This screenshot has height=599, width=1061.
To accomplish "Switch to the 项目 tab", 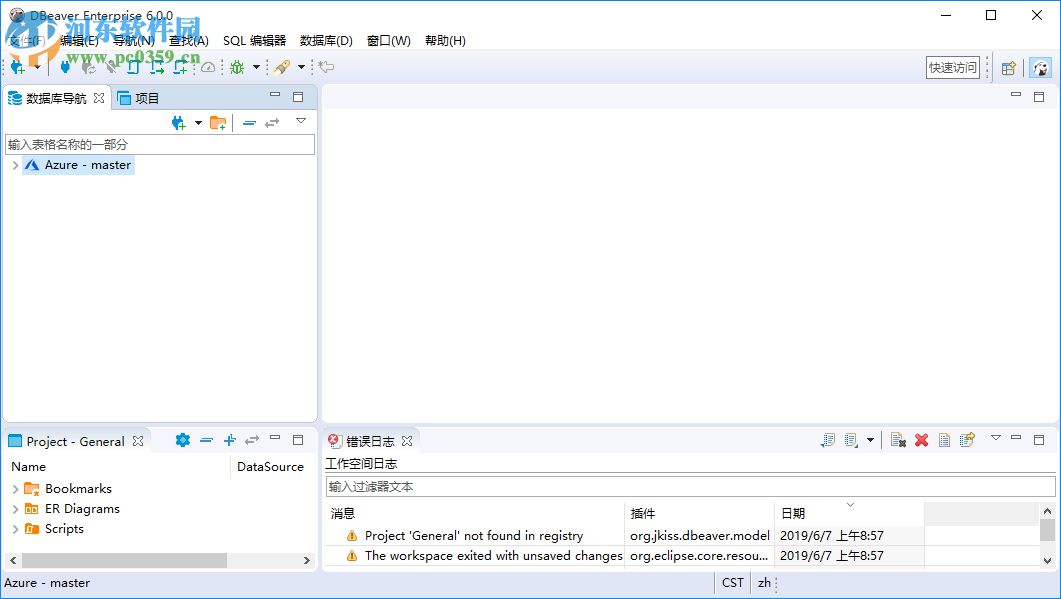I will 142,97.
